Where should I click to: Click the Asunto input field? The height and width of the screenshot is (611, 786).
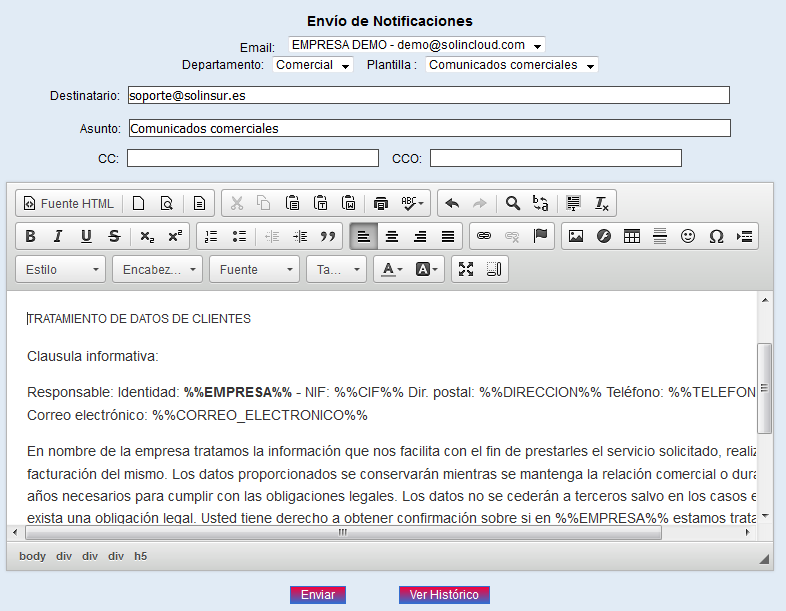[430, 128]
